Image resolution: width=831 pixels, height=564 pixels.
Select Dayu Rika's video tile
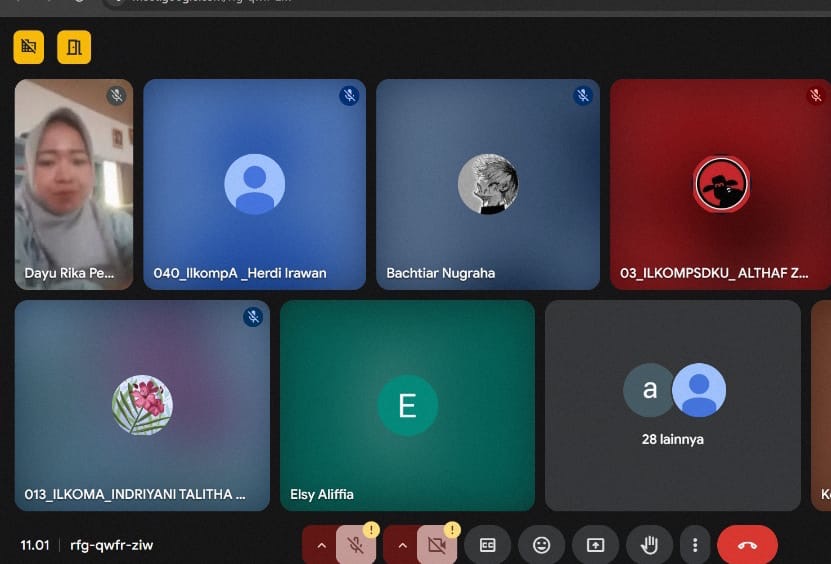tap(74, 185)
